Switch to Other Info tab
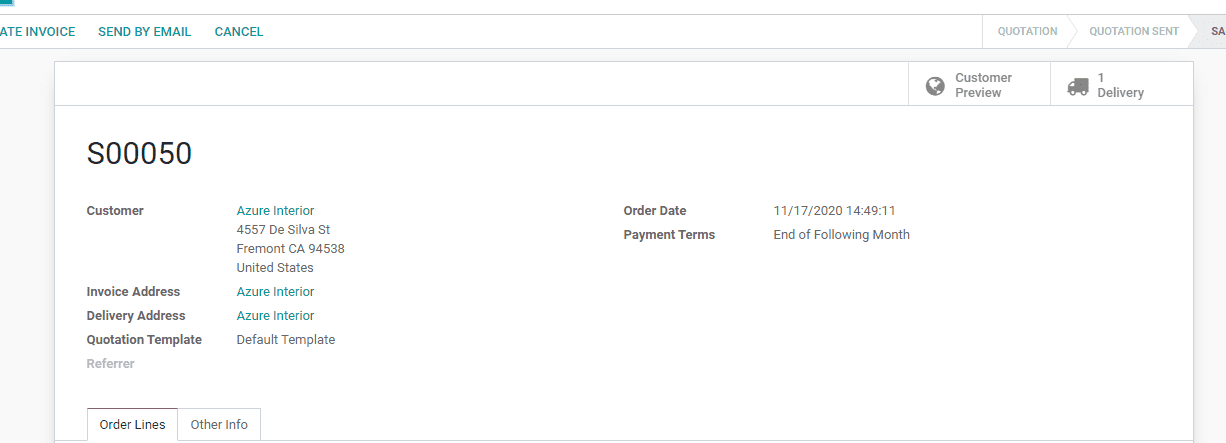Image resolution: width=1226 pixels, height=443 pixels. coord(219,425)
